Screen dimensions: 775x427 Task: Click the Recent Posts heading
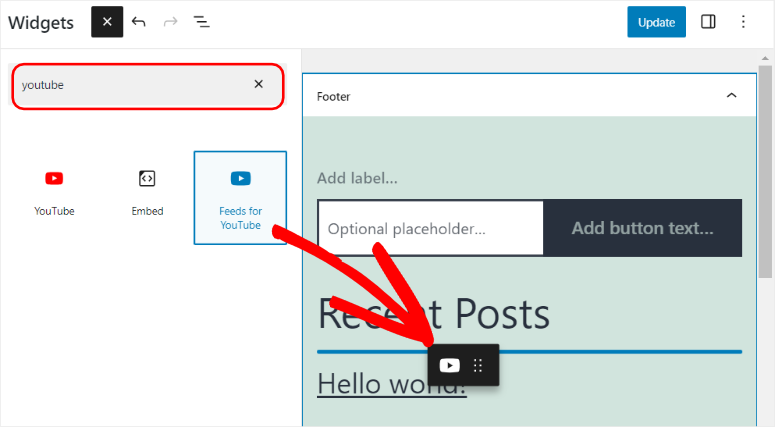click(x=433, y=314)
